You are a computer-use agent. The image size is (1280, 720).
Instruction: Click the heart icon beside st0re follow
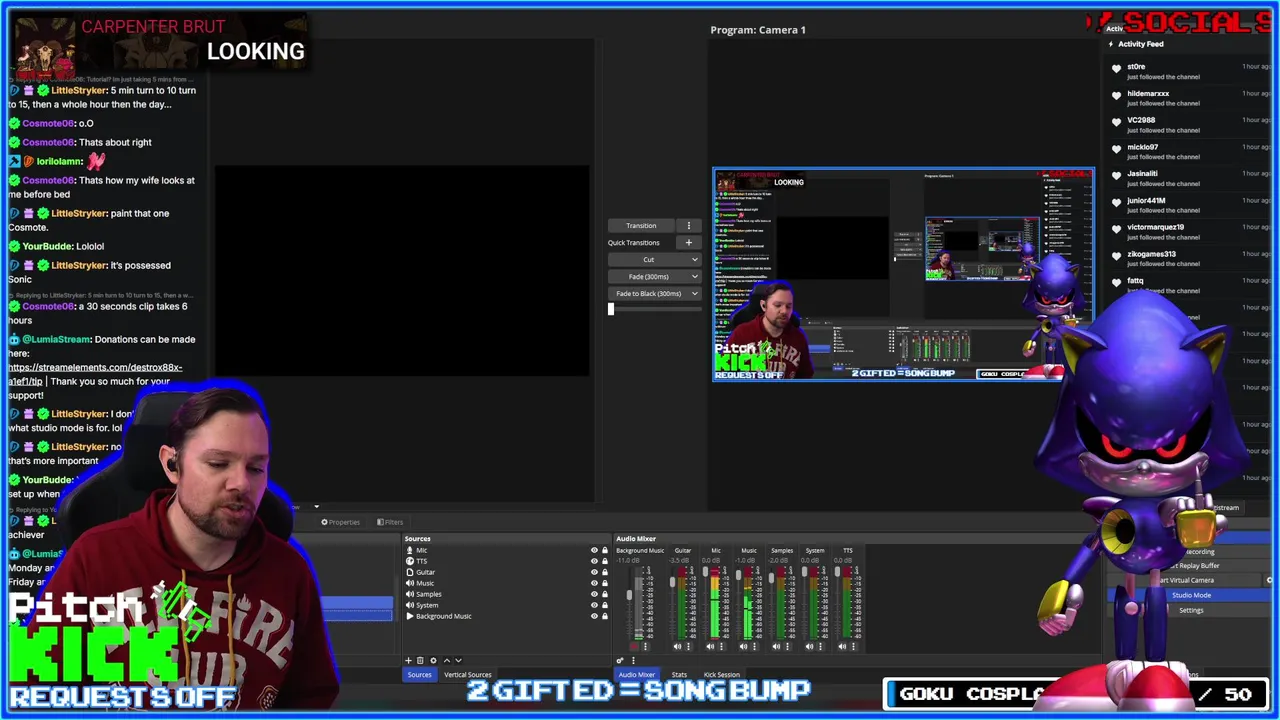pyautogui.click(x=1116, y=69)
